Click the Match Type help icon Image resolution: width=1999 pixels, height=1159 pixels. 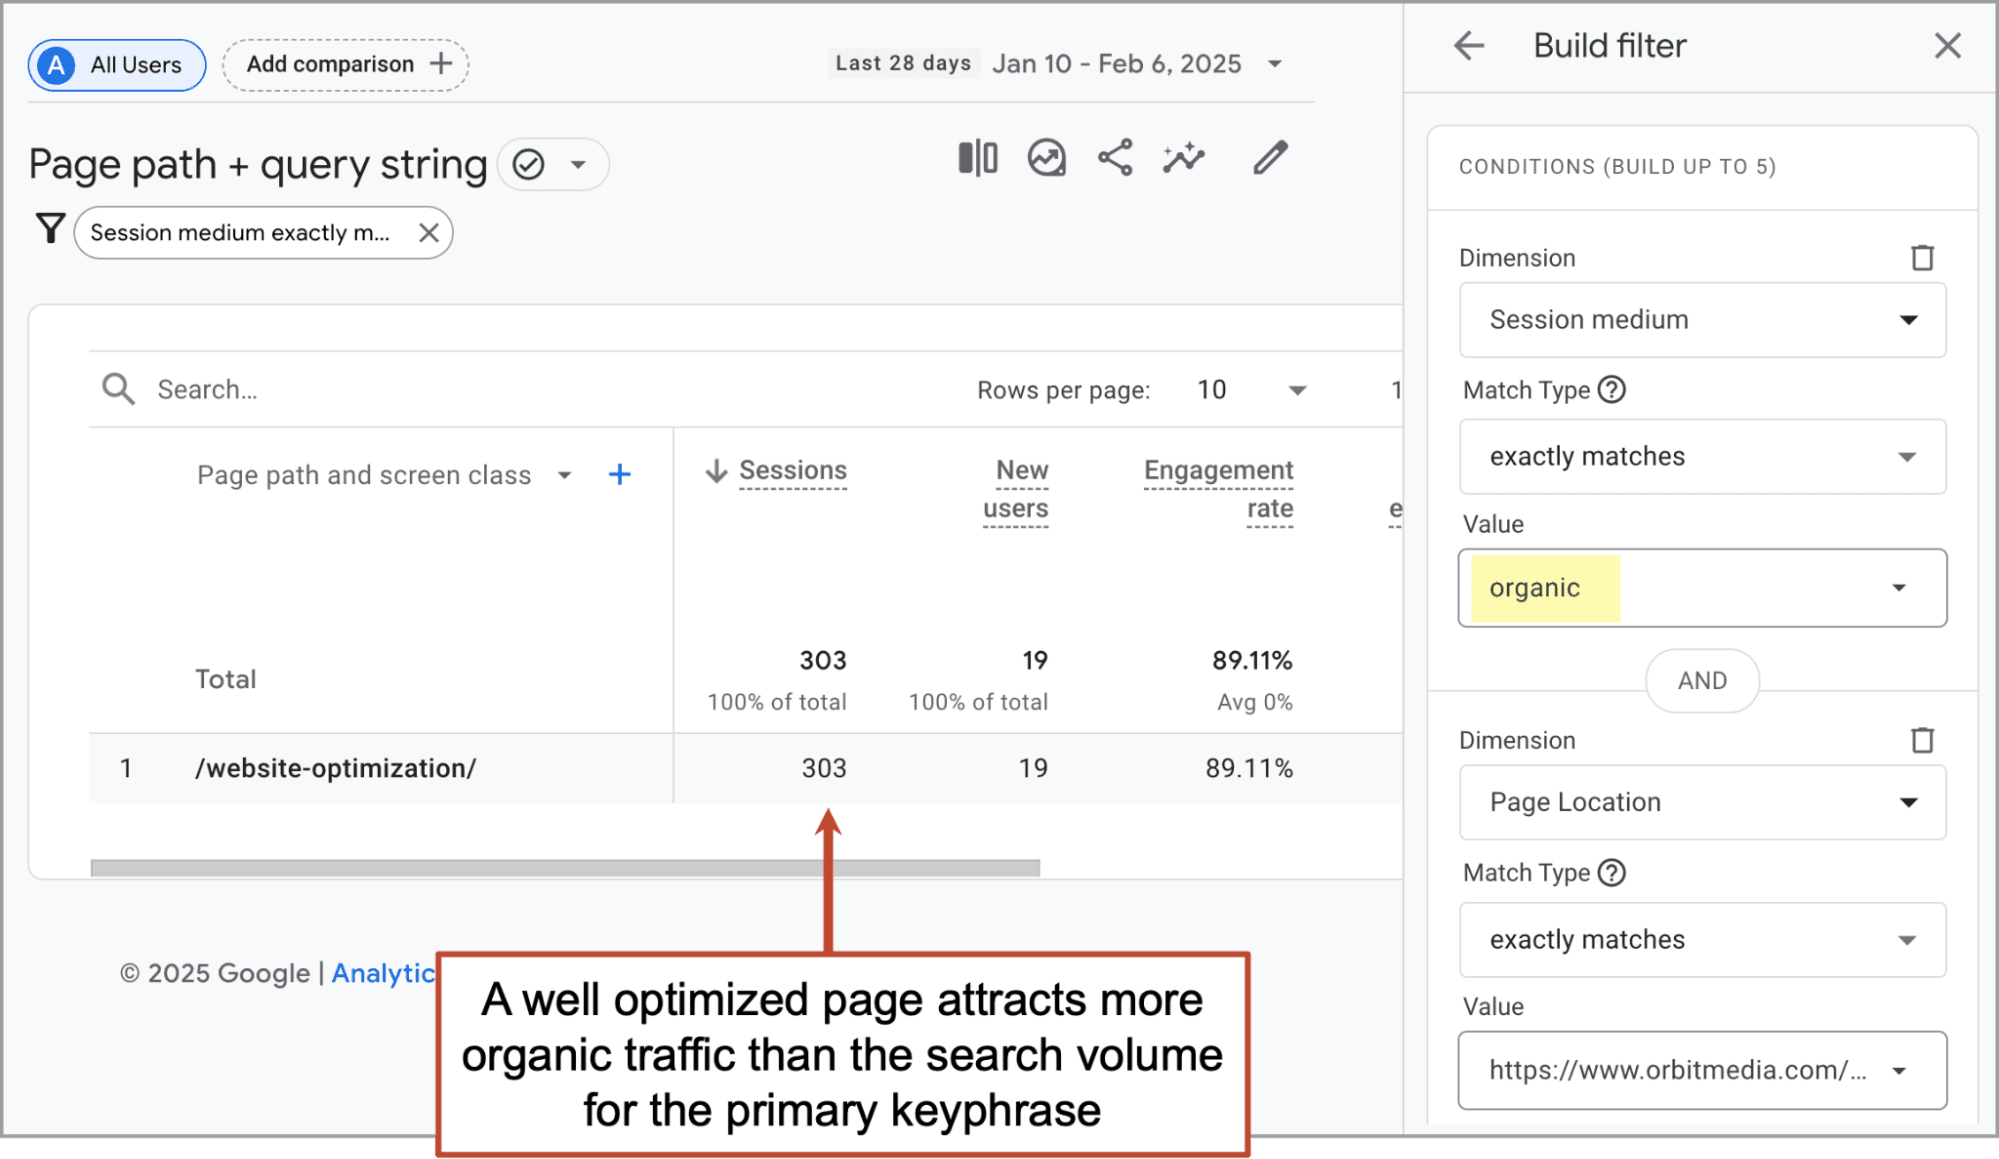click(1611, 389)
